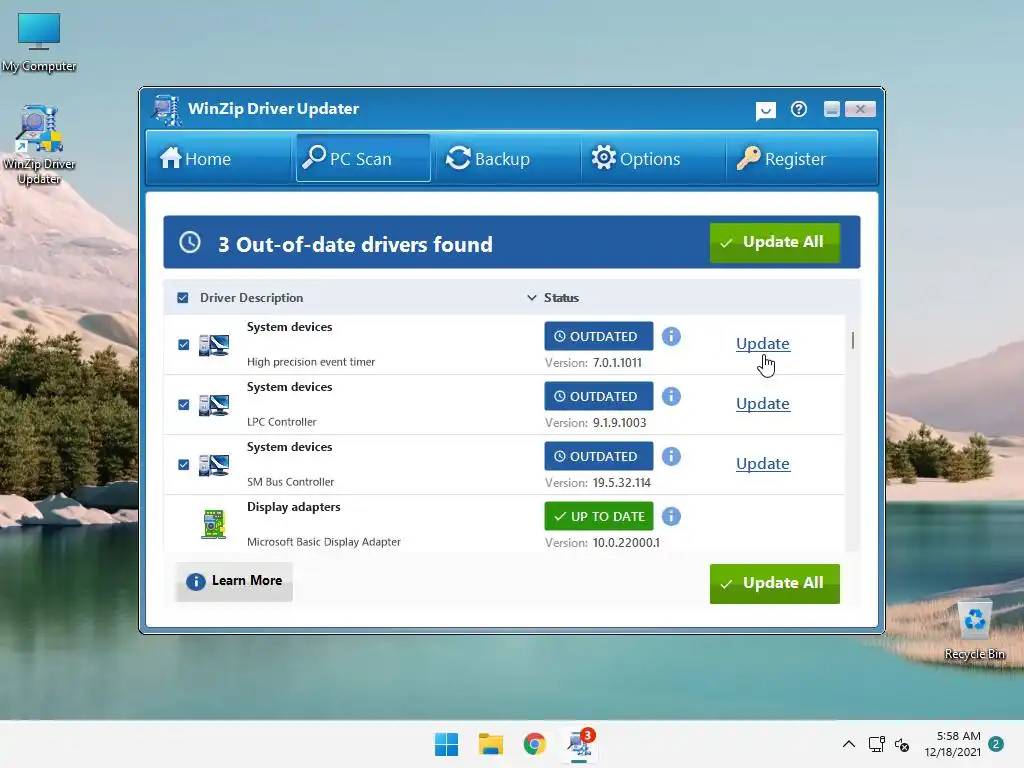The height and width of the screenshot is (768, 1024).
Task: Update the High precision event timer driver
Action: [x=762, y=344]
